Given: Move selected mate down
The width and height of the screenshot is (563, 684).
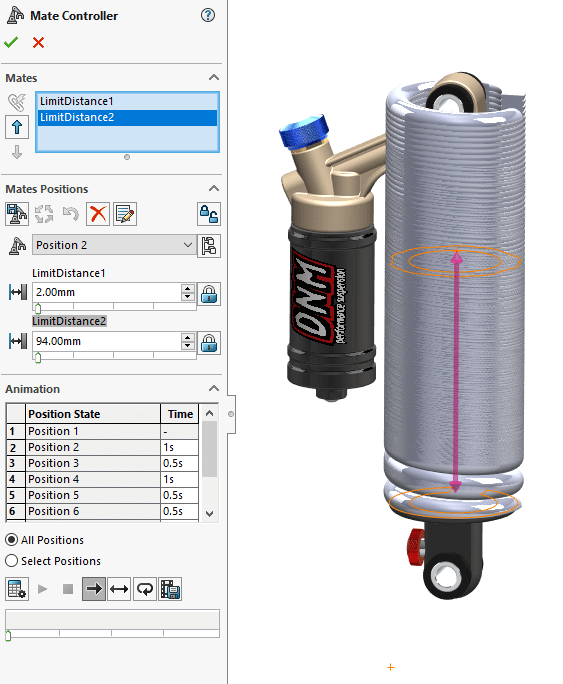Looking at the screenshot, I should pos(17,152).
